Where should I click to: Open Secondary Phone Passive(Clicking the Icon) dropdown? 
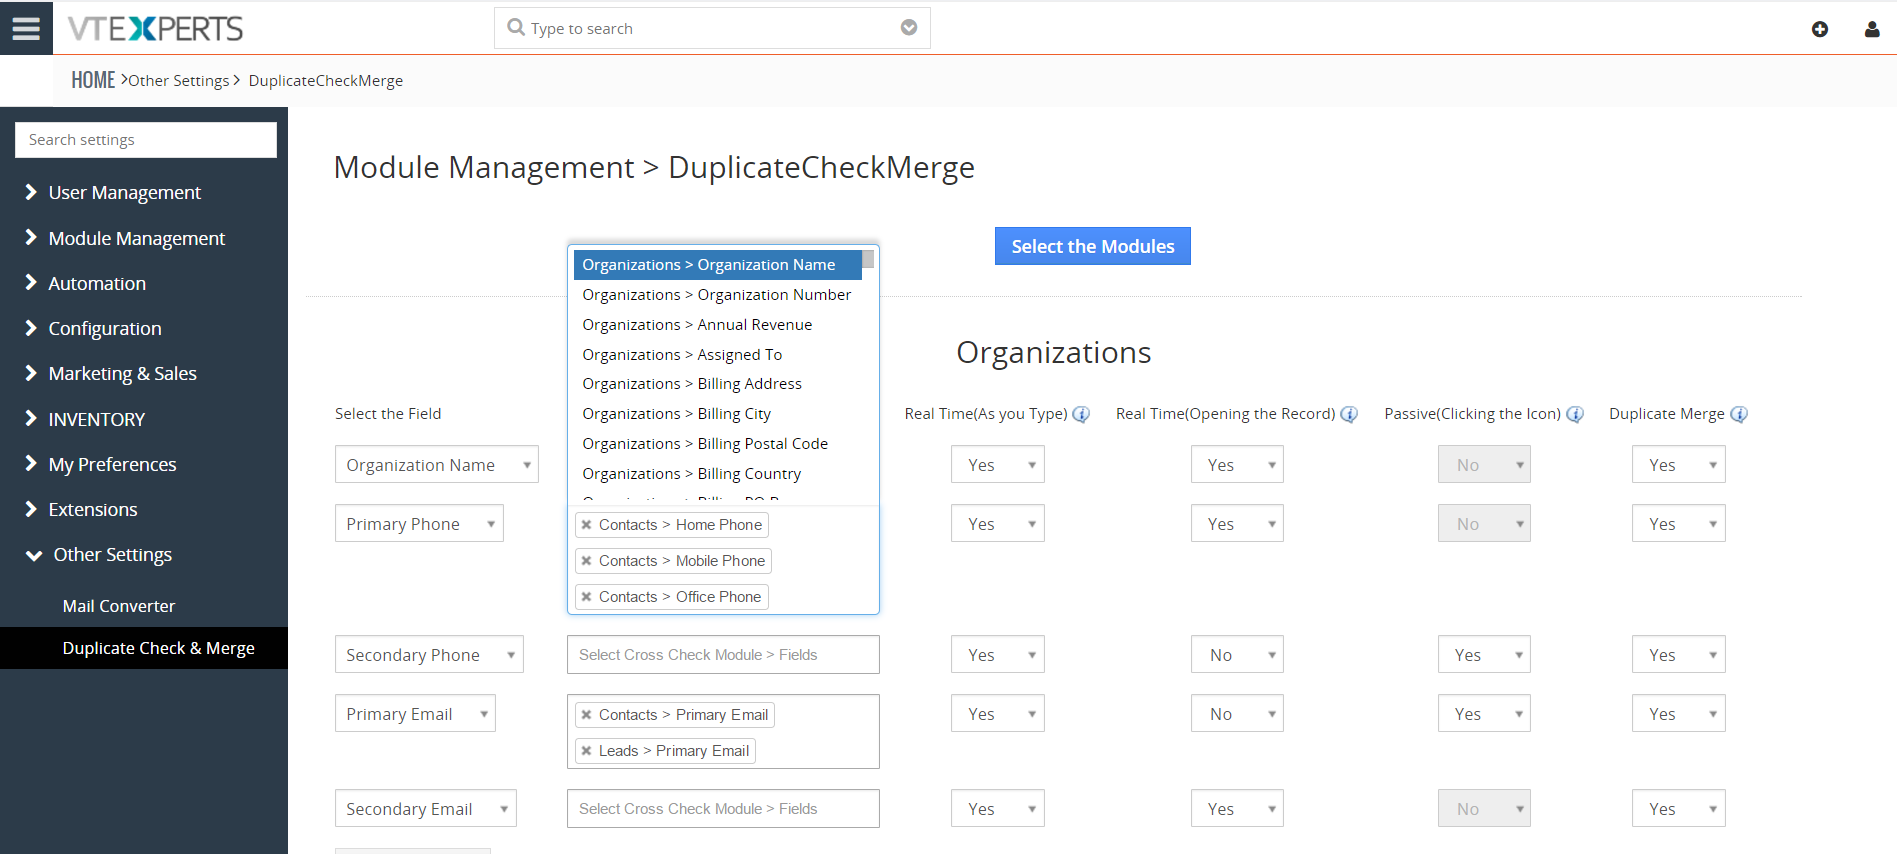click(x=1485, y=655)
